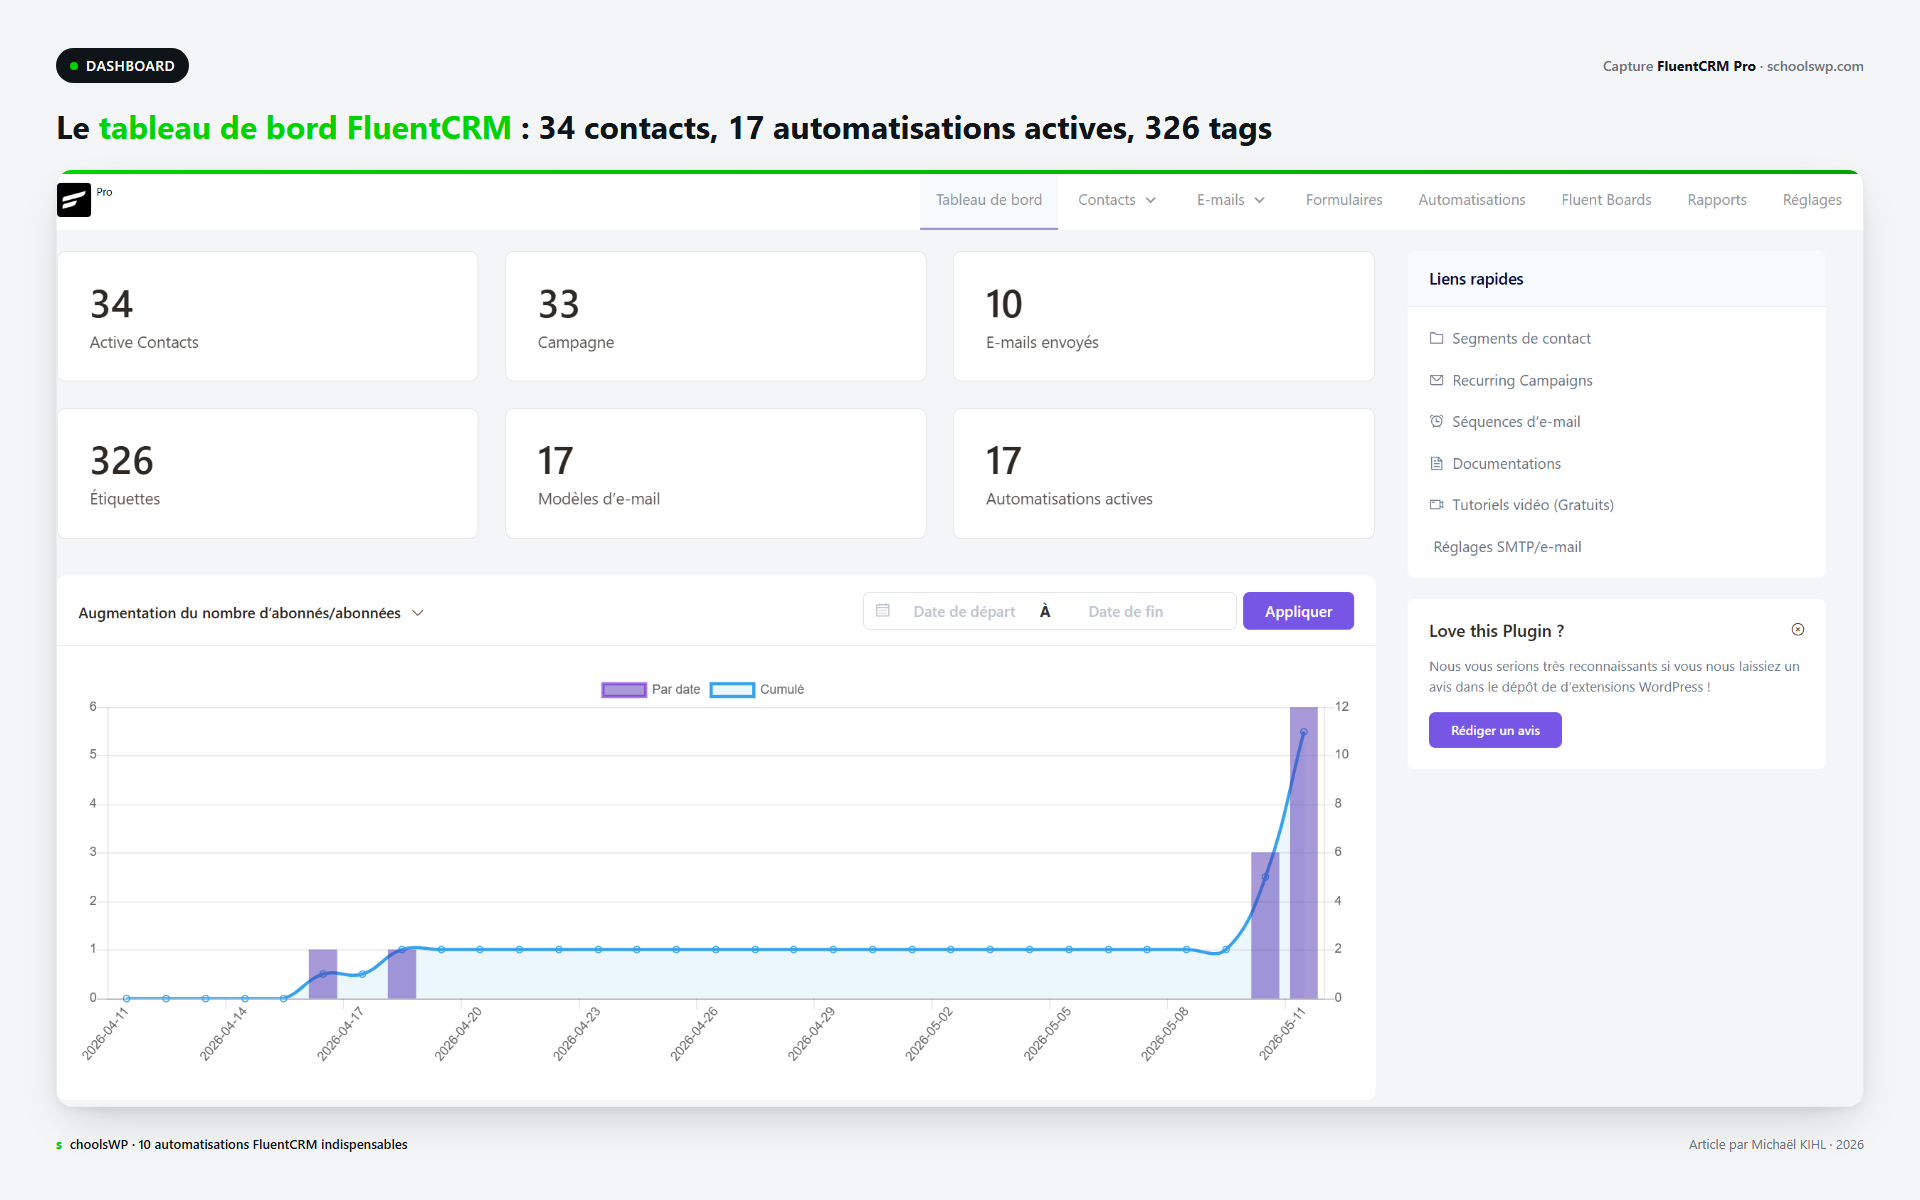Screen dimensions: 1920x1200
Task: Click the FluentCRM logo icon
Action: tap(74, 200)
